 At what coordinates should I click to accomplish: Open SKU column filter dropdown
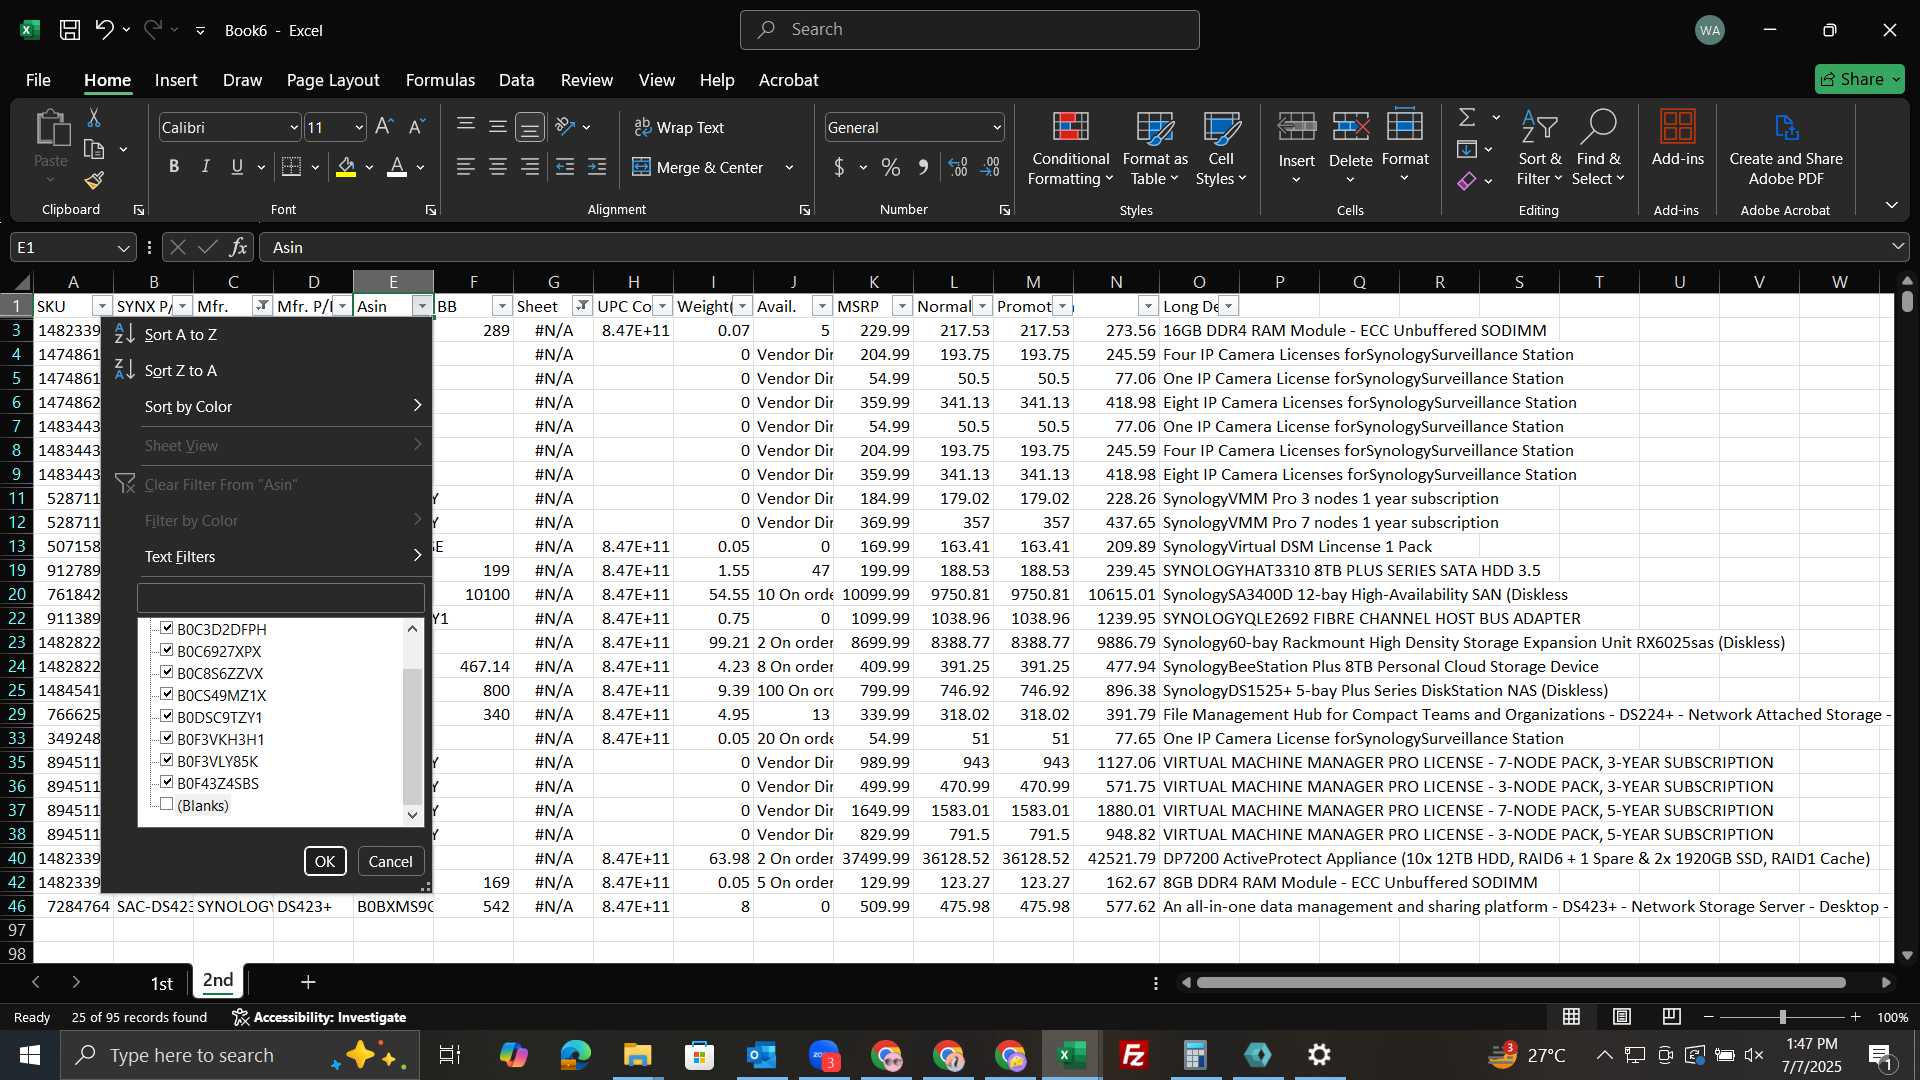101,306
